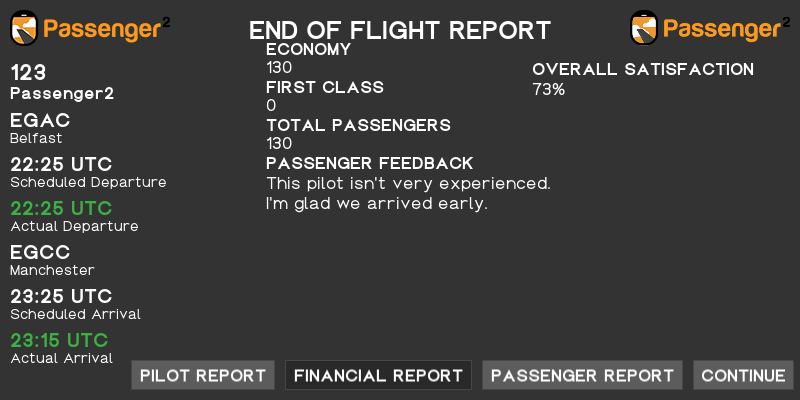The image size is (800, 400).
Task: Click the First Class passenger count label
Action: point(325,87)
